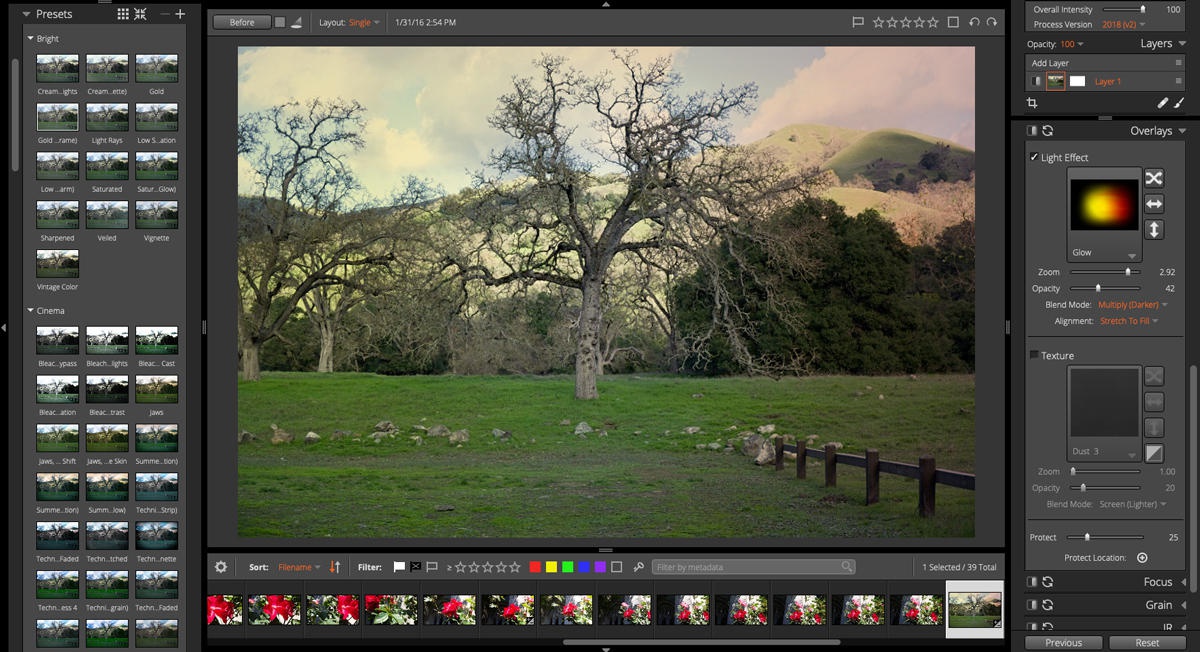Rotate image right with toolbar arrow

[992, 22]
